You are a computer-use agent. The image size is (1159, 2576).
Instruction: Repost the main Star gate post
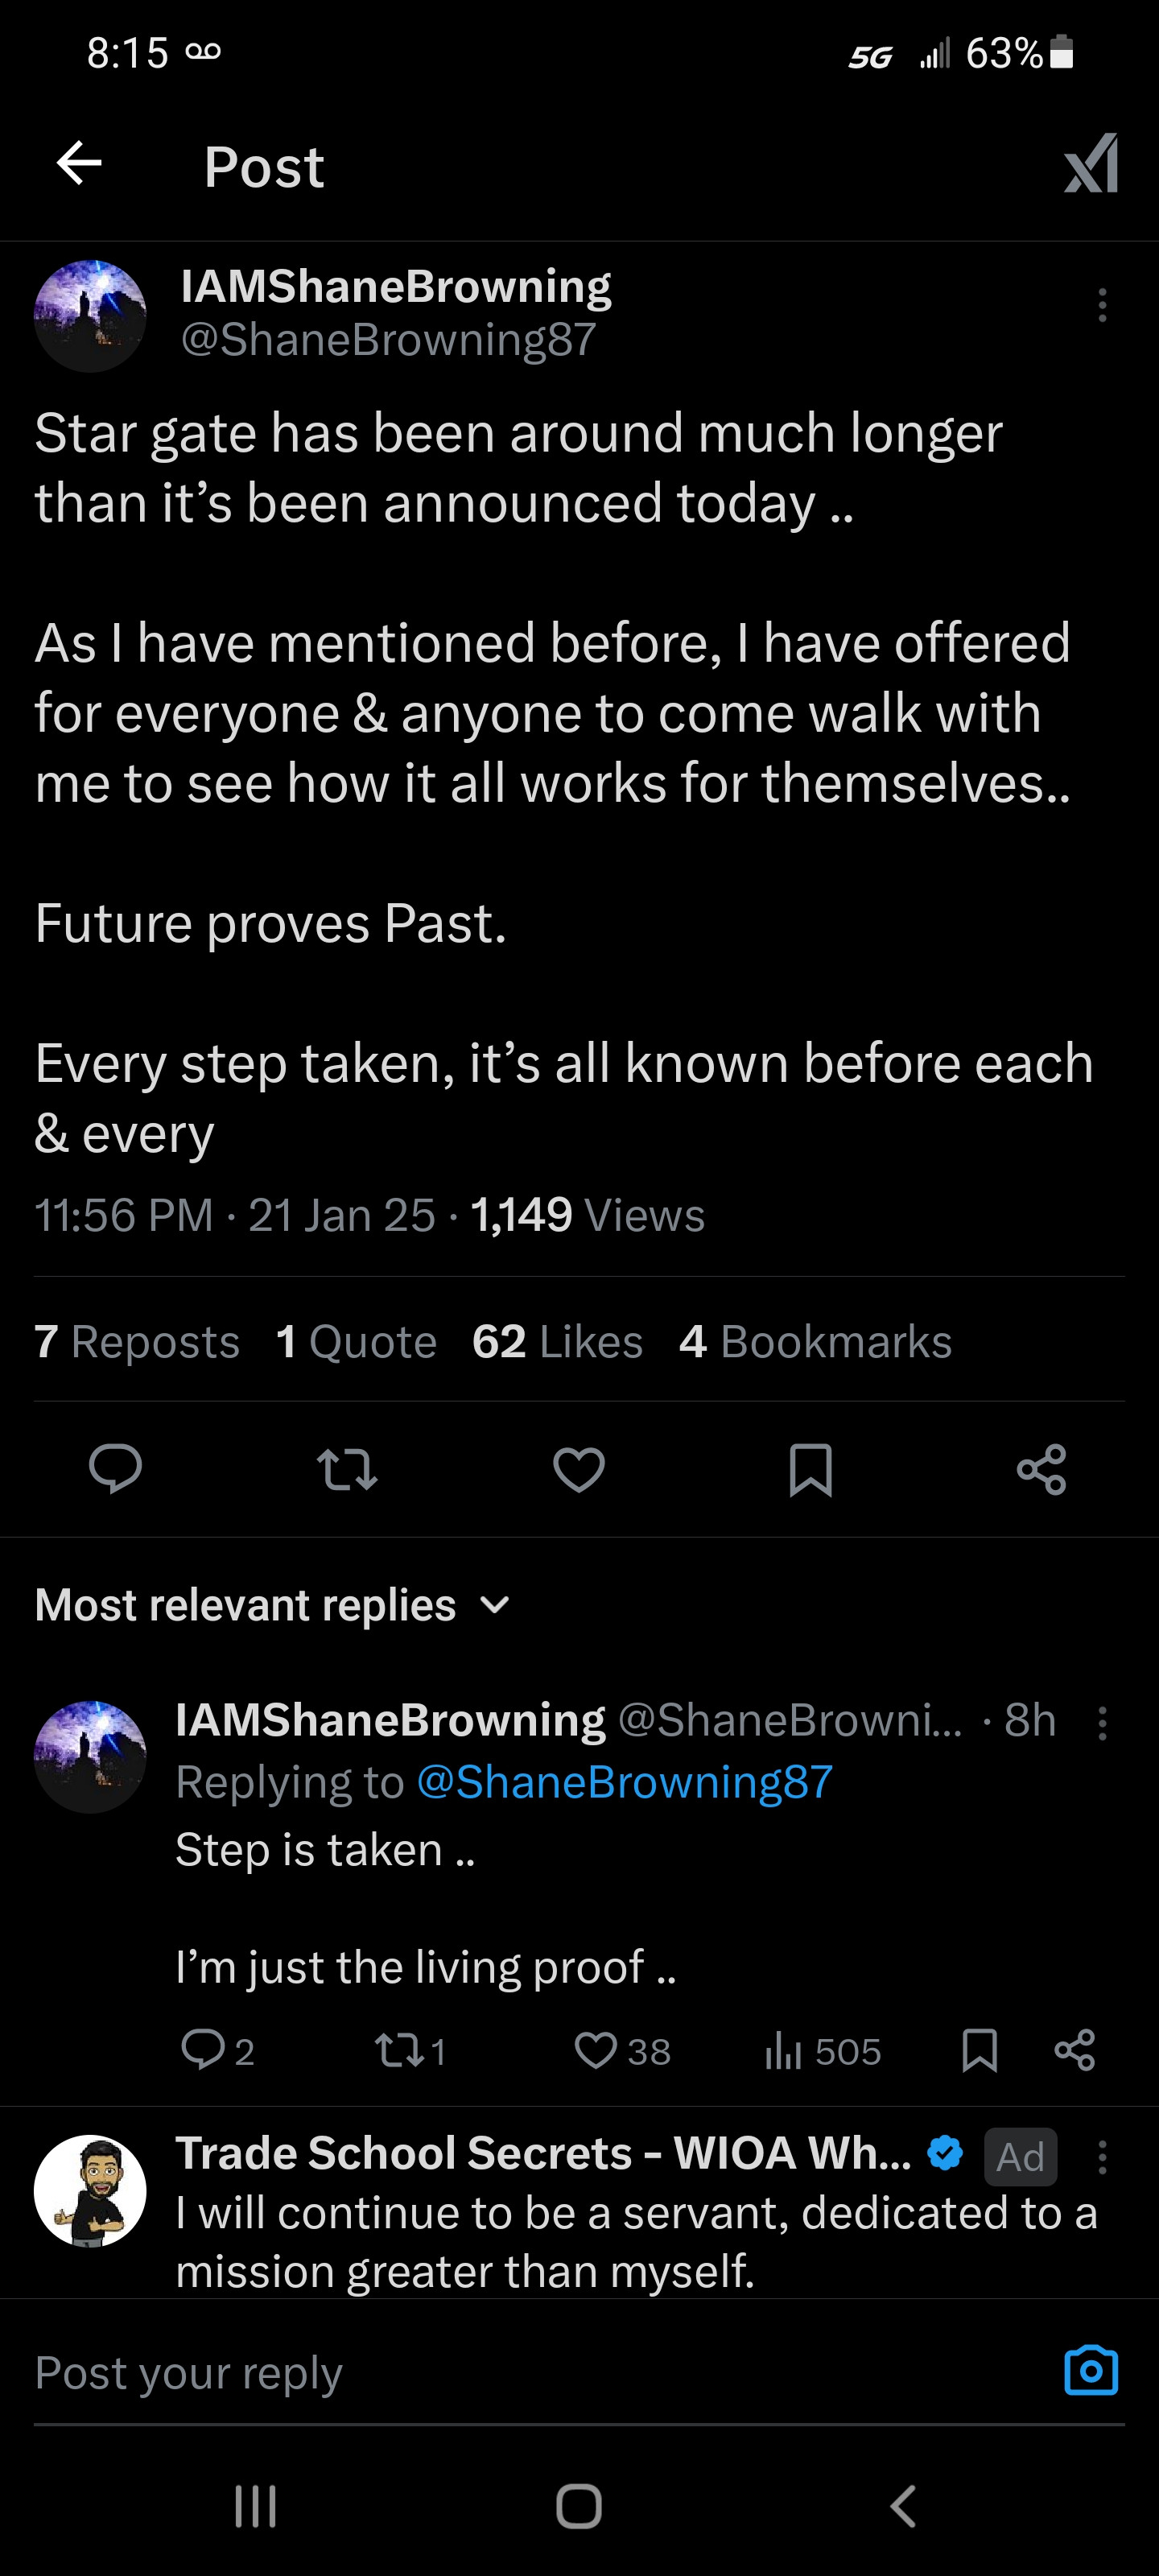pyautogui.click(x=347, y=1469)
